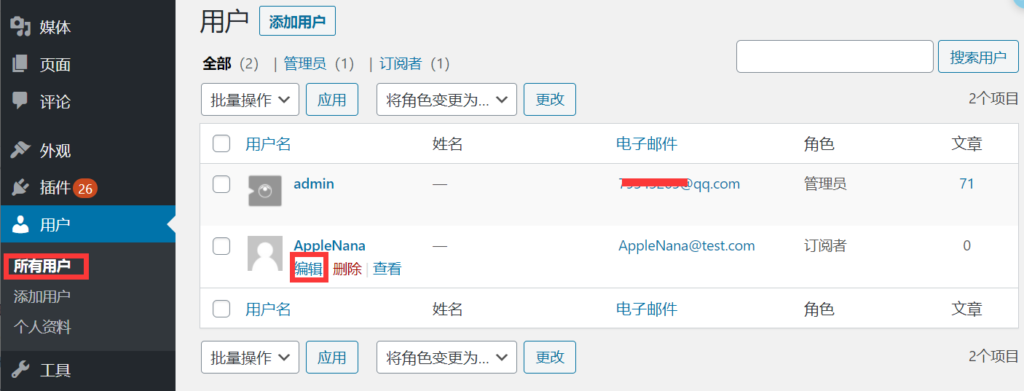The width and height of the screenshot is (1024, 391).
Task: Check the admin user row checkbox
Action: click(221, 185)
